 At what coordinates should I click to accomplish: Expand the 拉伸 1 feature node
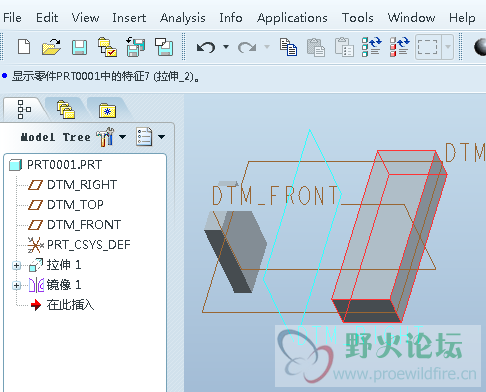point(16,265)
